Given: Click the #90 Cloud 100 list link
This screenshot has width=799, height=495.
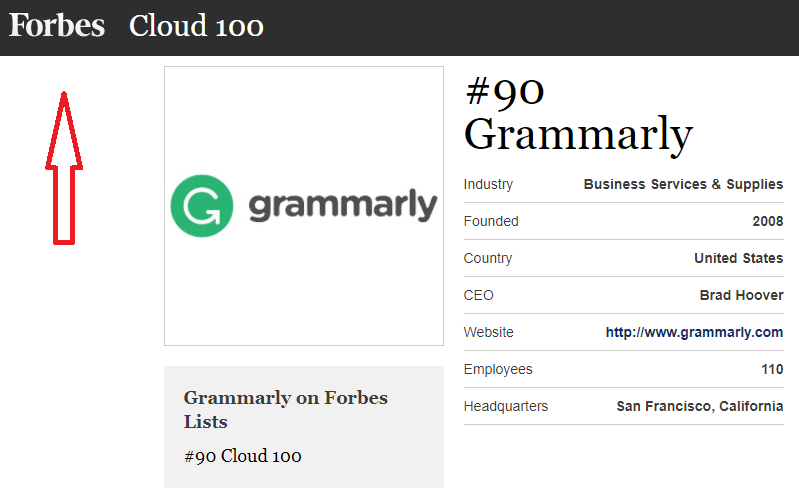Looking at the screenshot, I should pos(243,456).
